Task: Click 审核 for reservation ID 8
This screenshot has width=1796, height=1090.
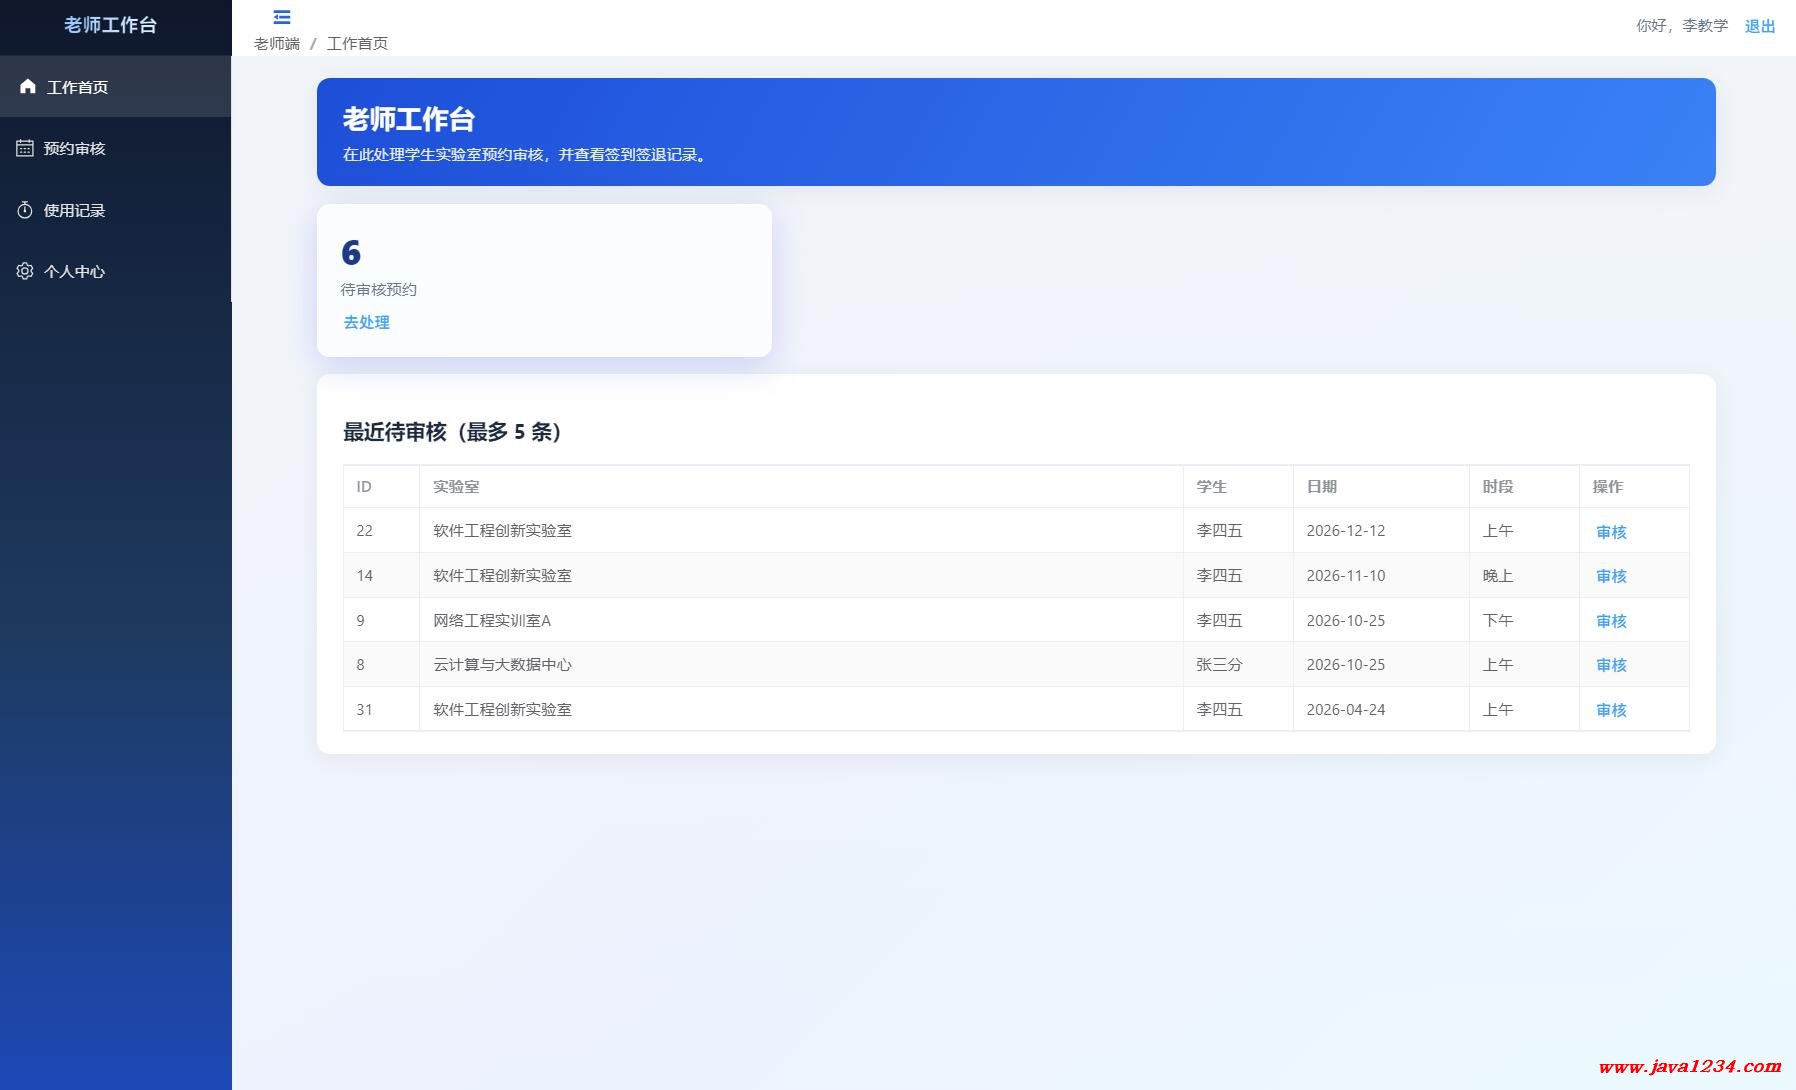Action: 1610,665
